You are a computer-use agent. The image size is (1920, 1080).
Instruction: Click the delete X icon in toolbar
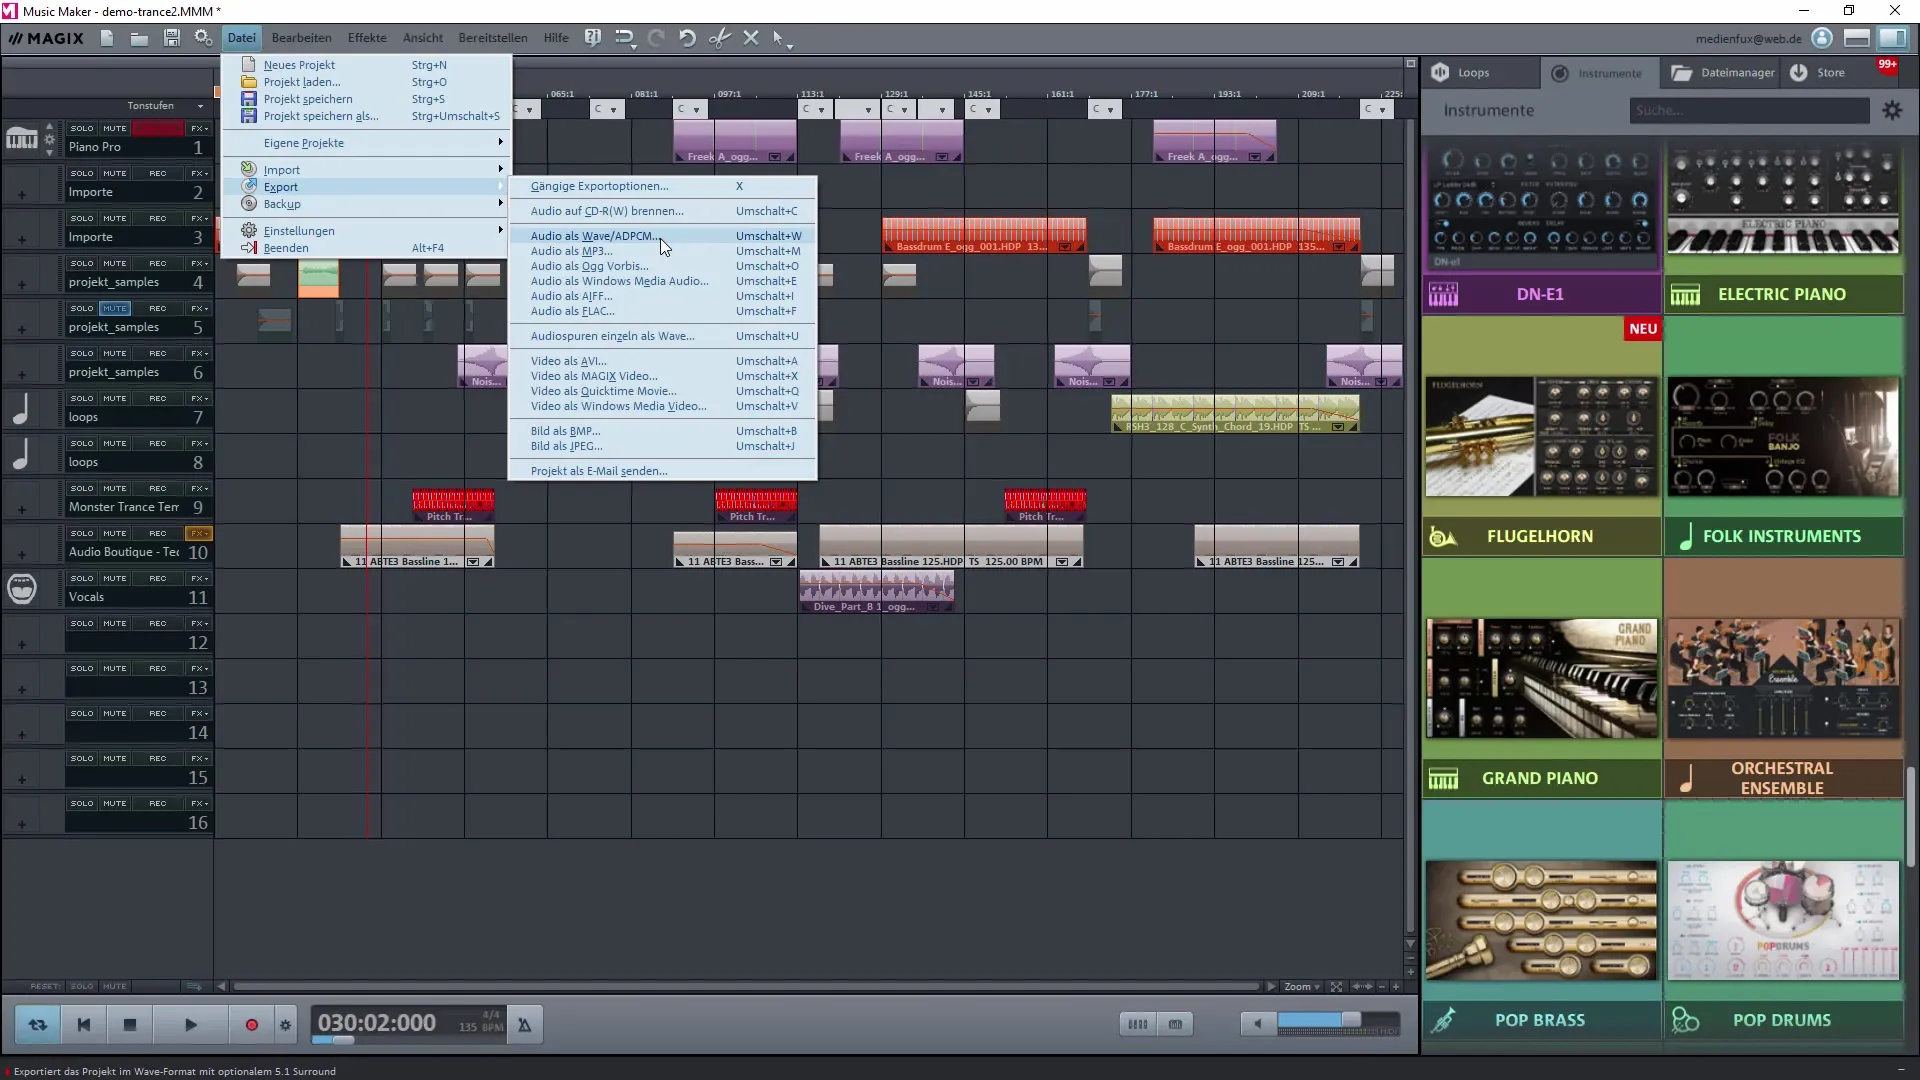pos(751,38)
